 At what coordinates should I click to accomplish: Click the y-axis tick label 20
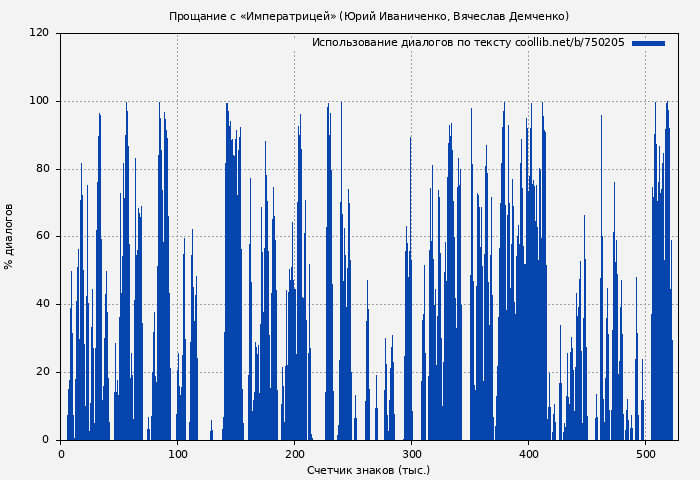(x=42, y=372)
